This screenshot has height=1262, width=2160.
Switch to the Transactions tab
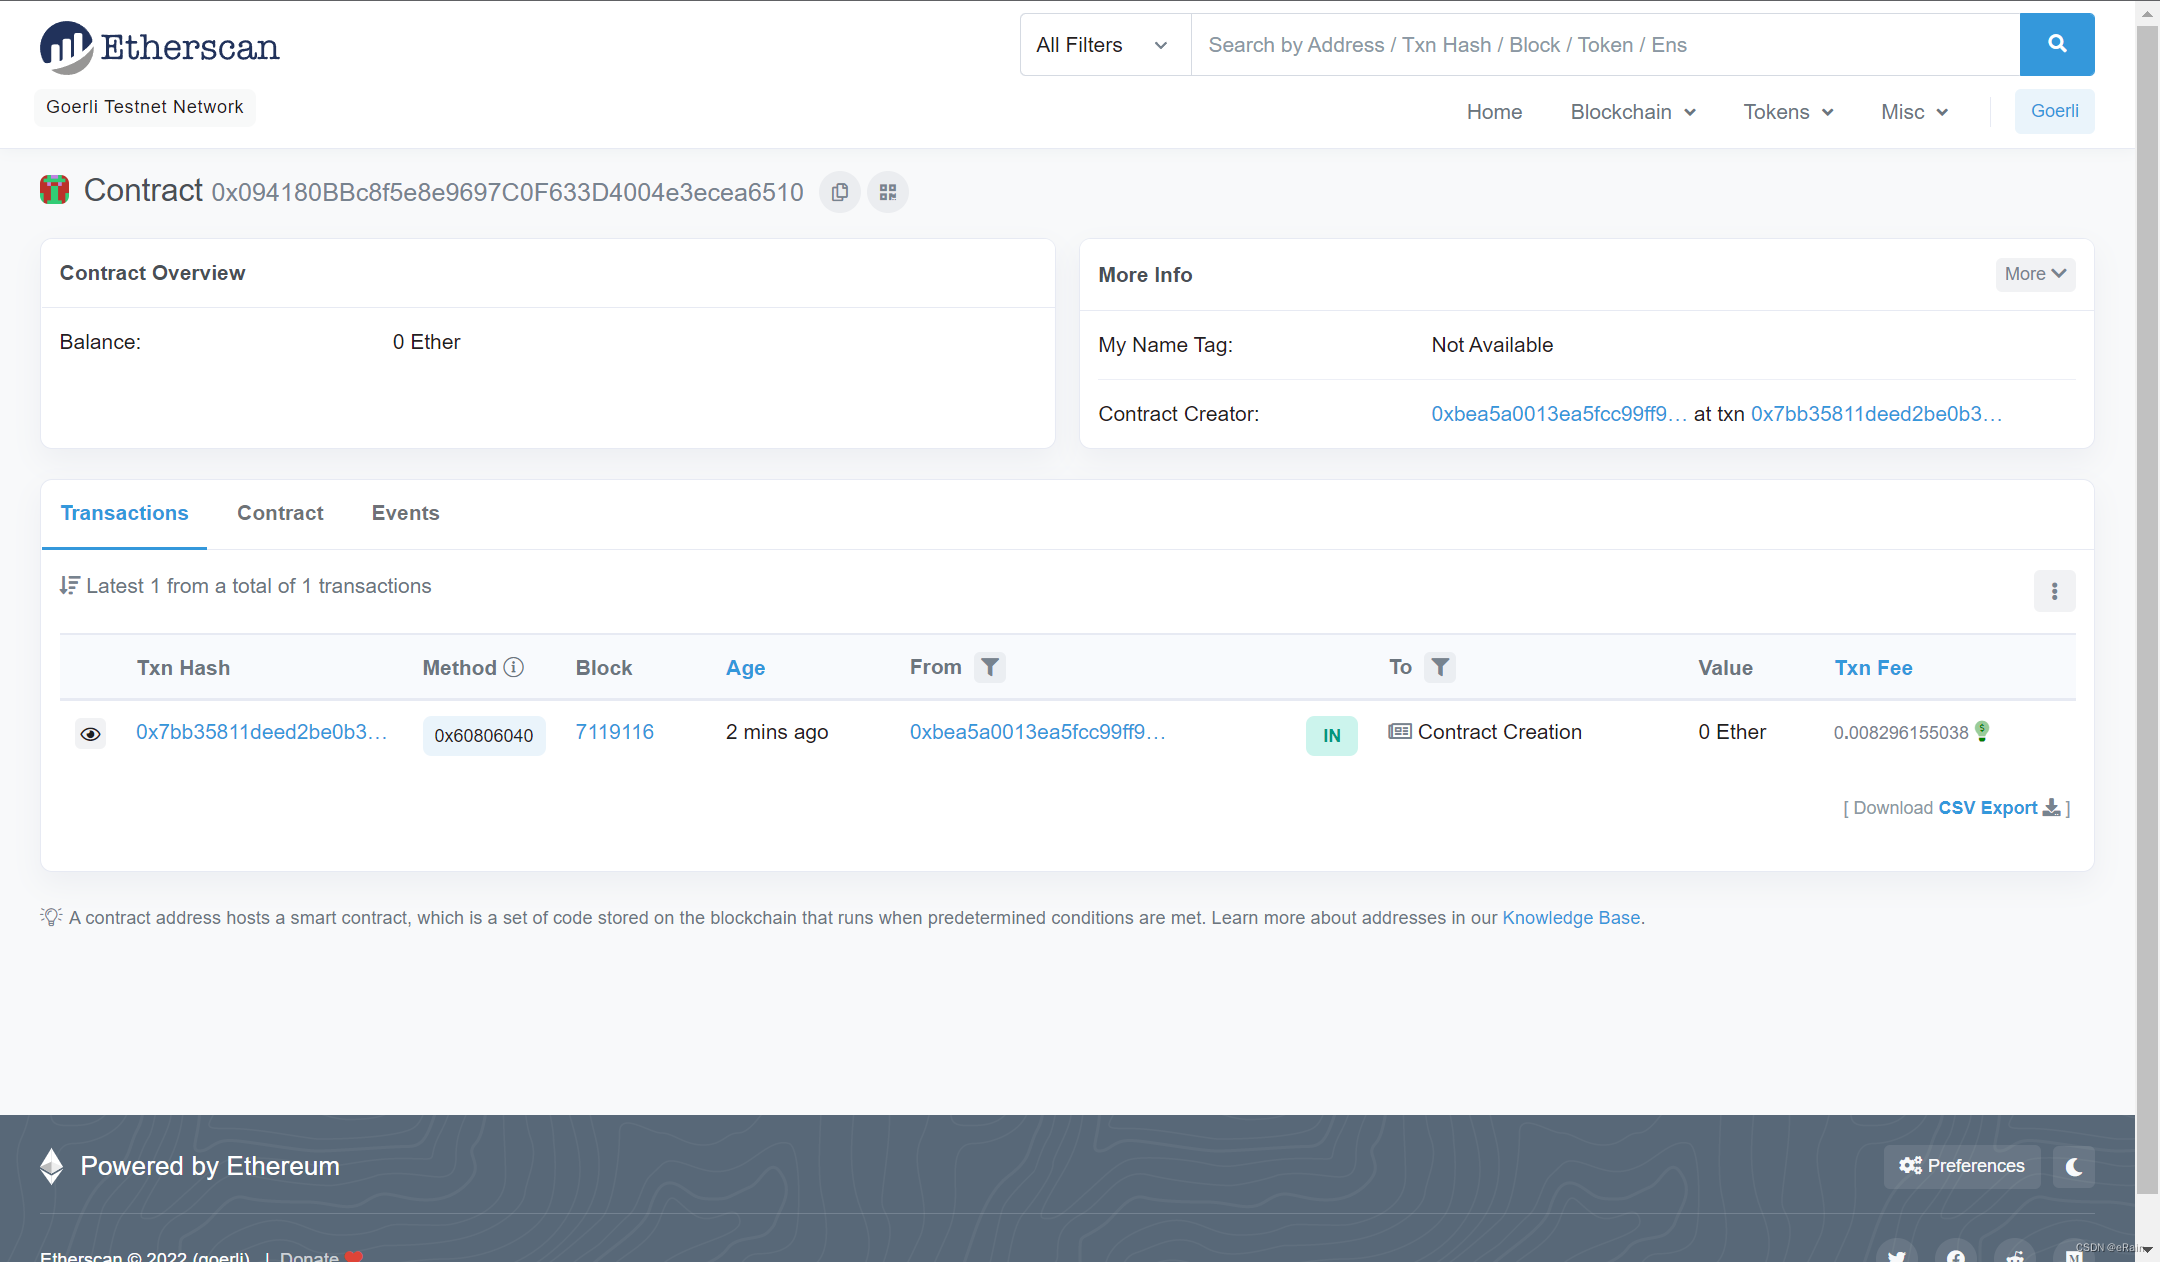point(124,513)
